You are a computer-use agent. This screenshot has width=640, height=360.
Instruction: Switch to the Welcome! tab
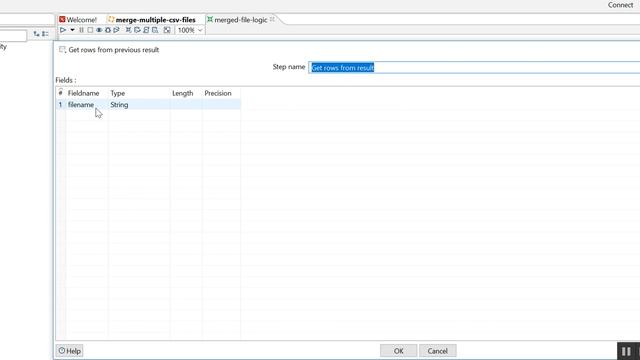coord(78,20)
